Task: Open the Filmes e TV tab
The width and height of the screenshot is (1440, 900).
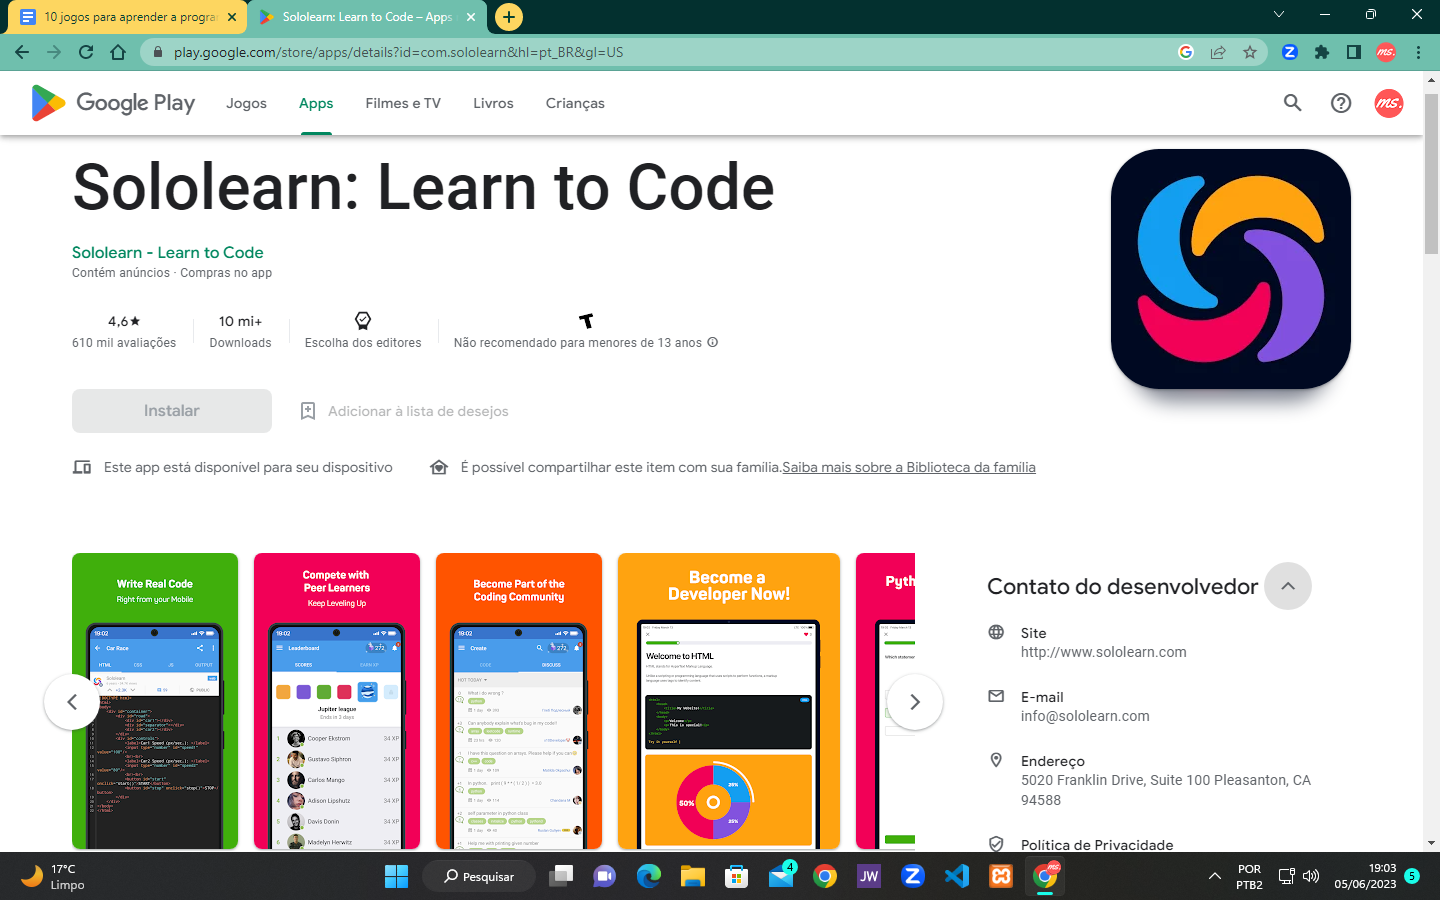Action: pos(403,103)
